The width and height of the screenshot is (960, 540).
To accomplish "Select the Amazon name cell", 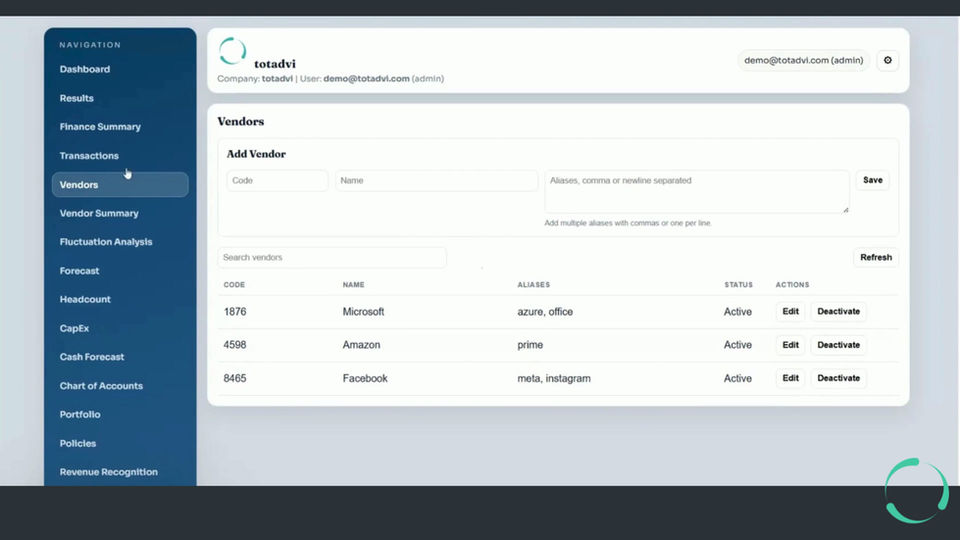I will coord(361,345).
